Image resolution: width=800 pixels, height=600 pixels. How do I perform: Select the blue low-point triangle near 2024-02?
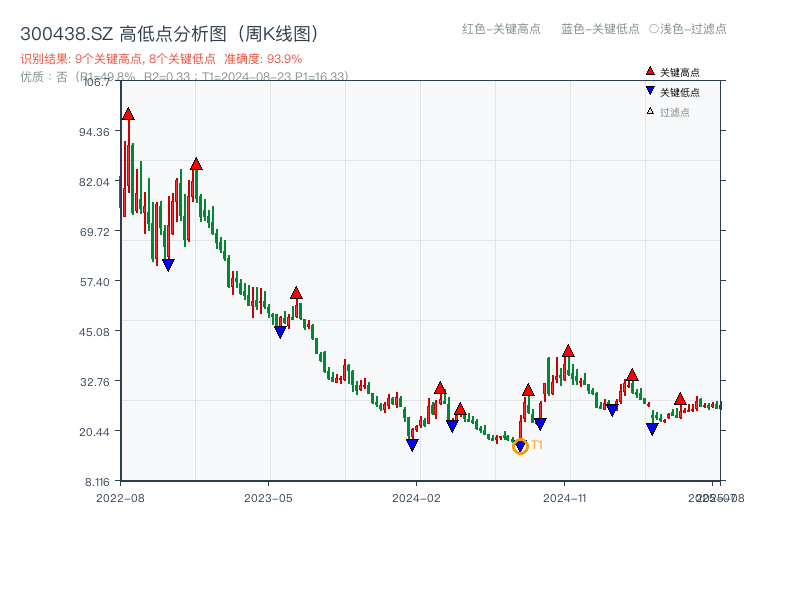(412, 443)
